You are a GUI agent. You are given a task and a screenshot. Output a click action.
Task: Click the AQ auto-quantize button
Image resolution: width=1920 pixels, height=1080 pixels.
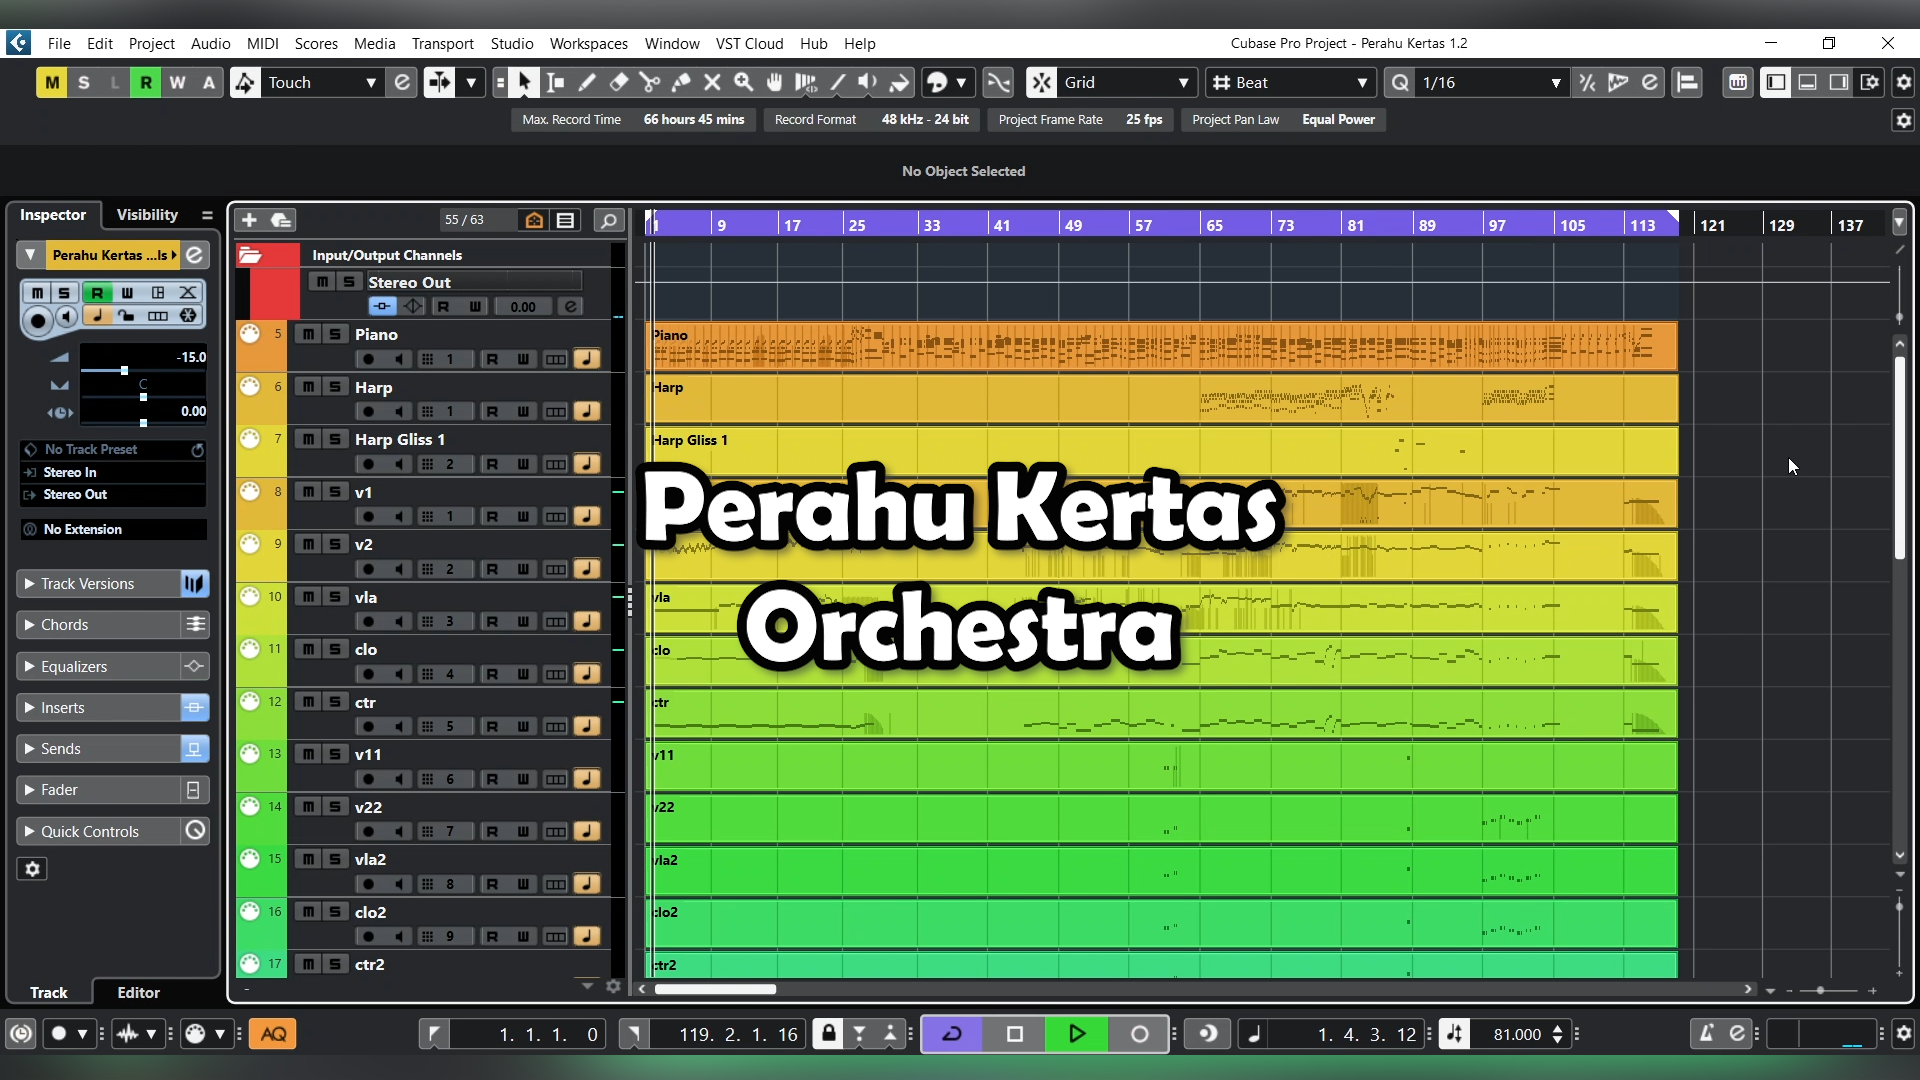pos(273,1034)
